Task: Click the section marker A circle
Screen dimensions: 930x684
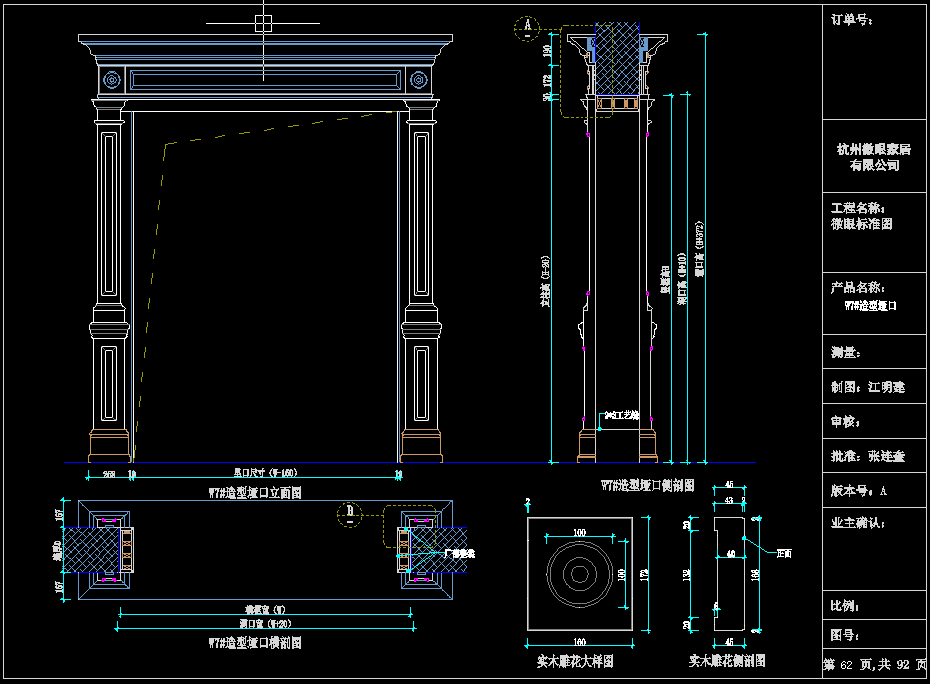Action: 525,28
